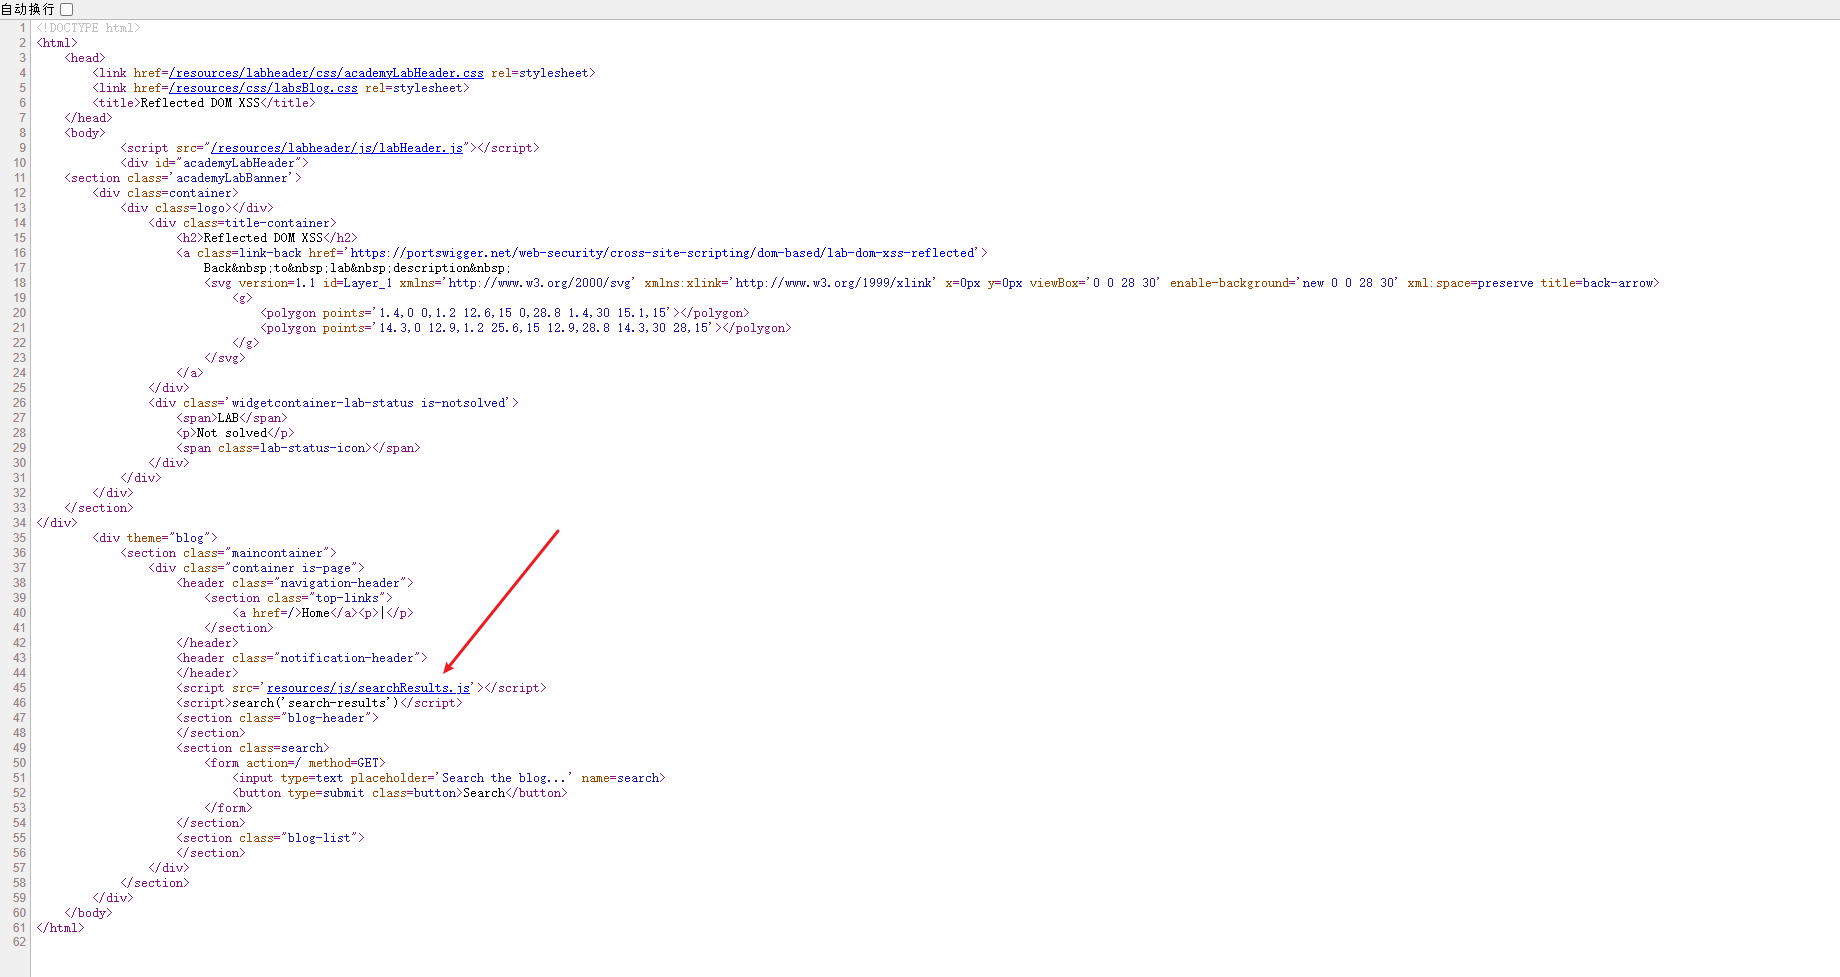Open the labHeader.js script link
The width and height of the screenshot is (1840, 977).
coord(337,147)
